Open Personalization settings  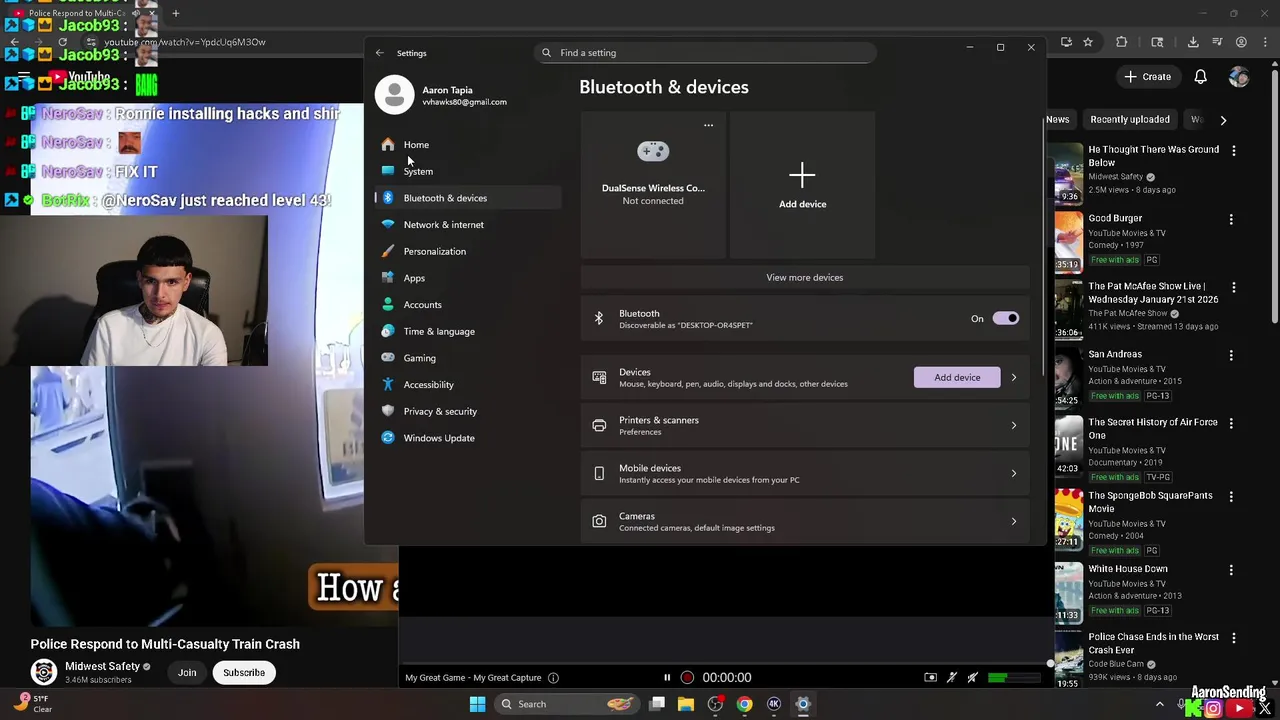click(434, 251)
